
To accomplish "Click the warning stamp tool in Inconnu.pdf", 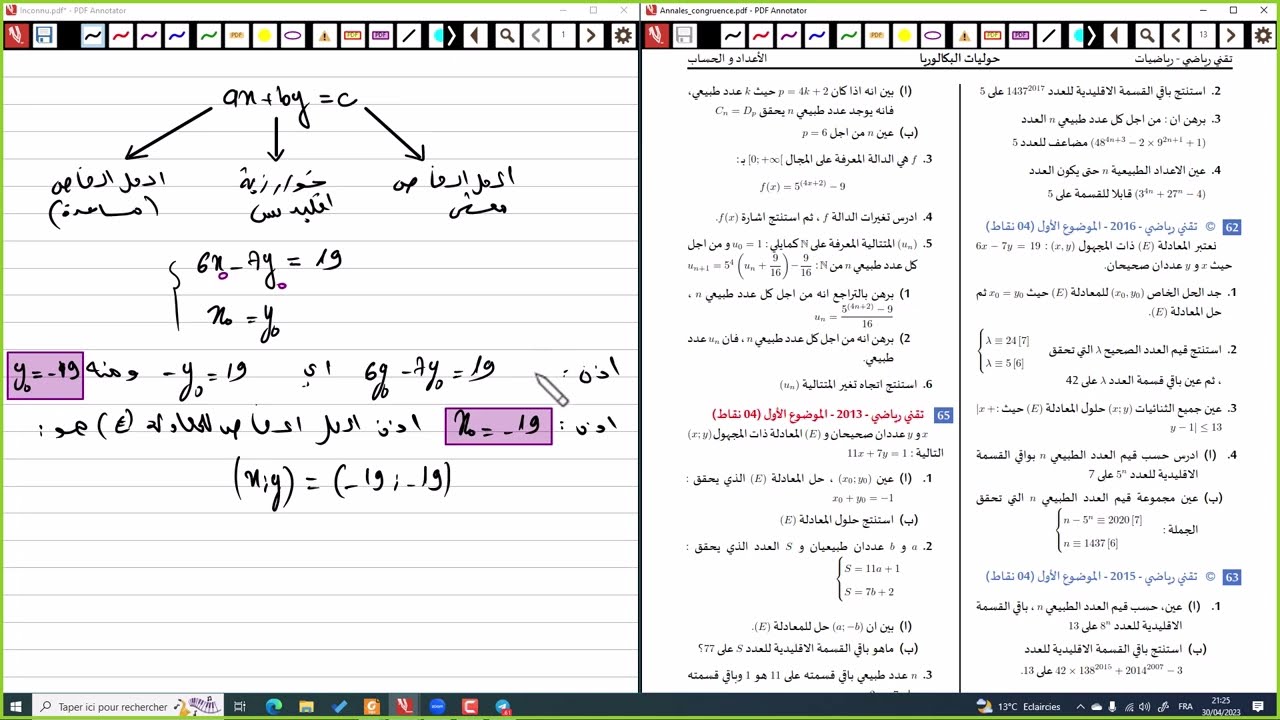I will (324, 36).
